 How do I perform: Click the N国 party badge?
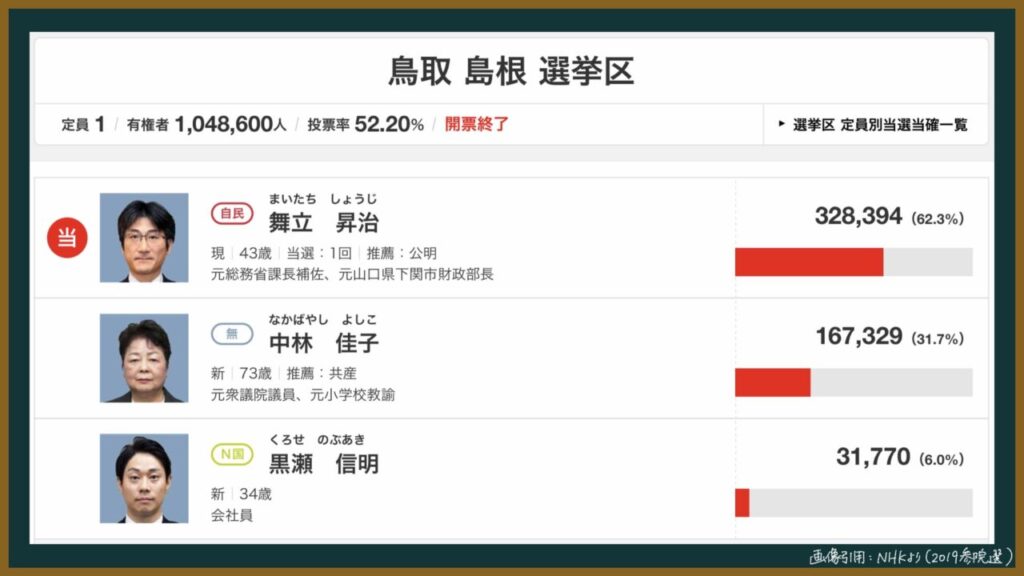232,455
